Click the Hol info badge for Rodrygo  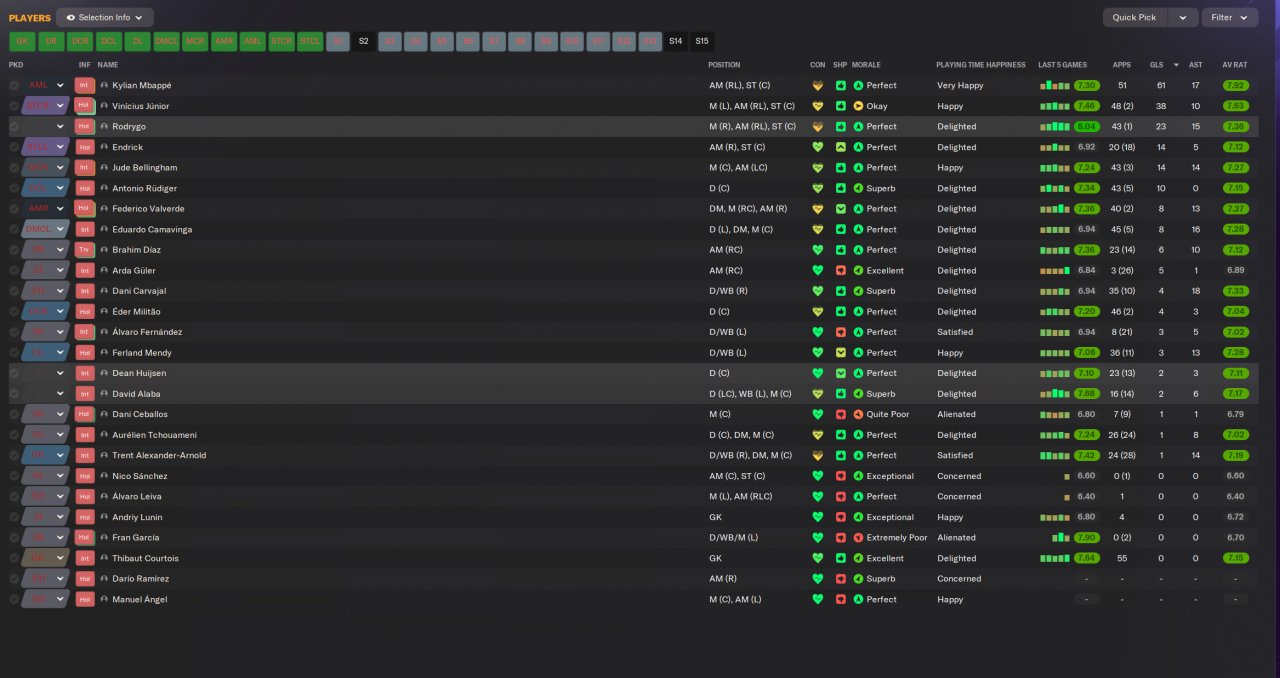pyautogui.click(x=85, y=127)
